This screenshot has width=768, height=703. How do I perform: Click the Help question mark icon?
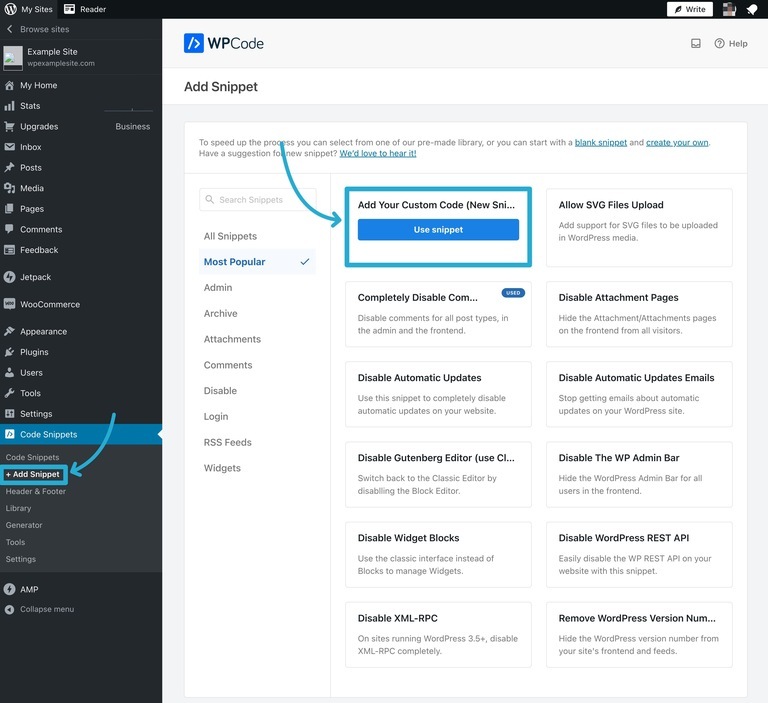719,44
